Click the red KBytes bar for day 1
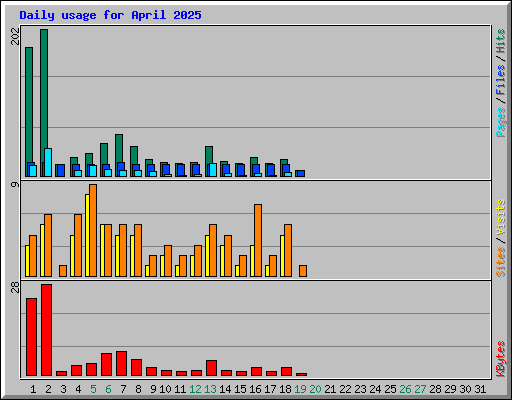Screen dimensions: 512x400 (x=31, y=337)
